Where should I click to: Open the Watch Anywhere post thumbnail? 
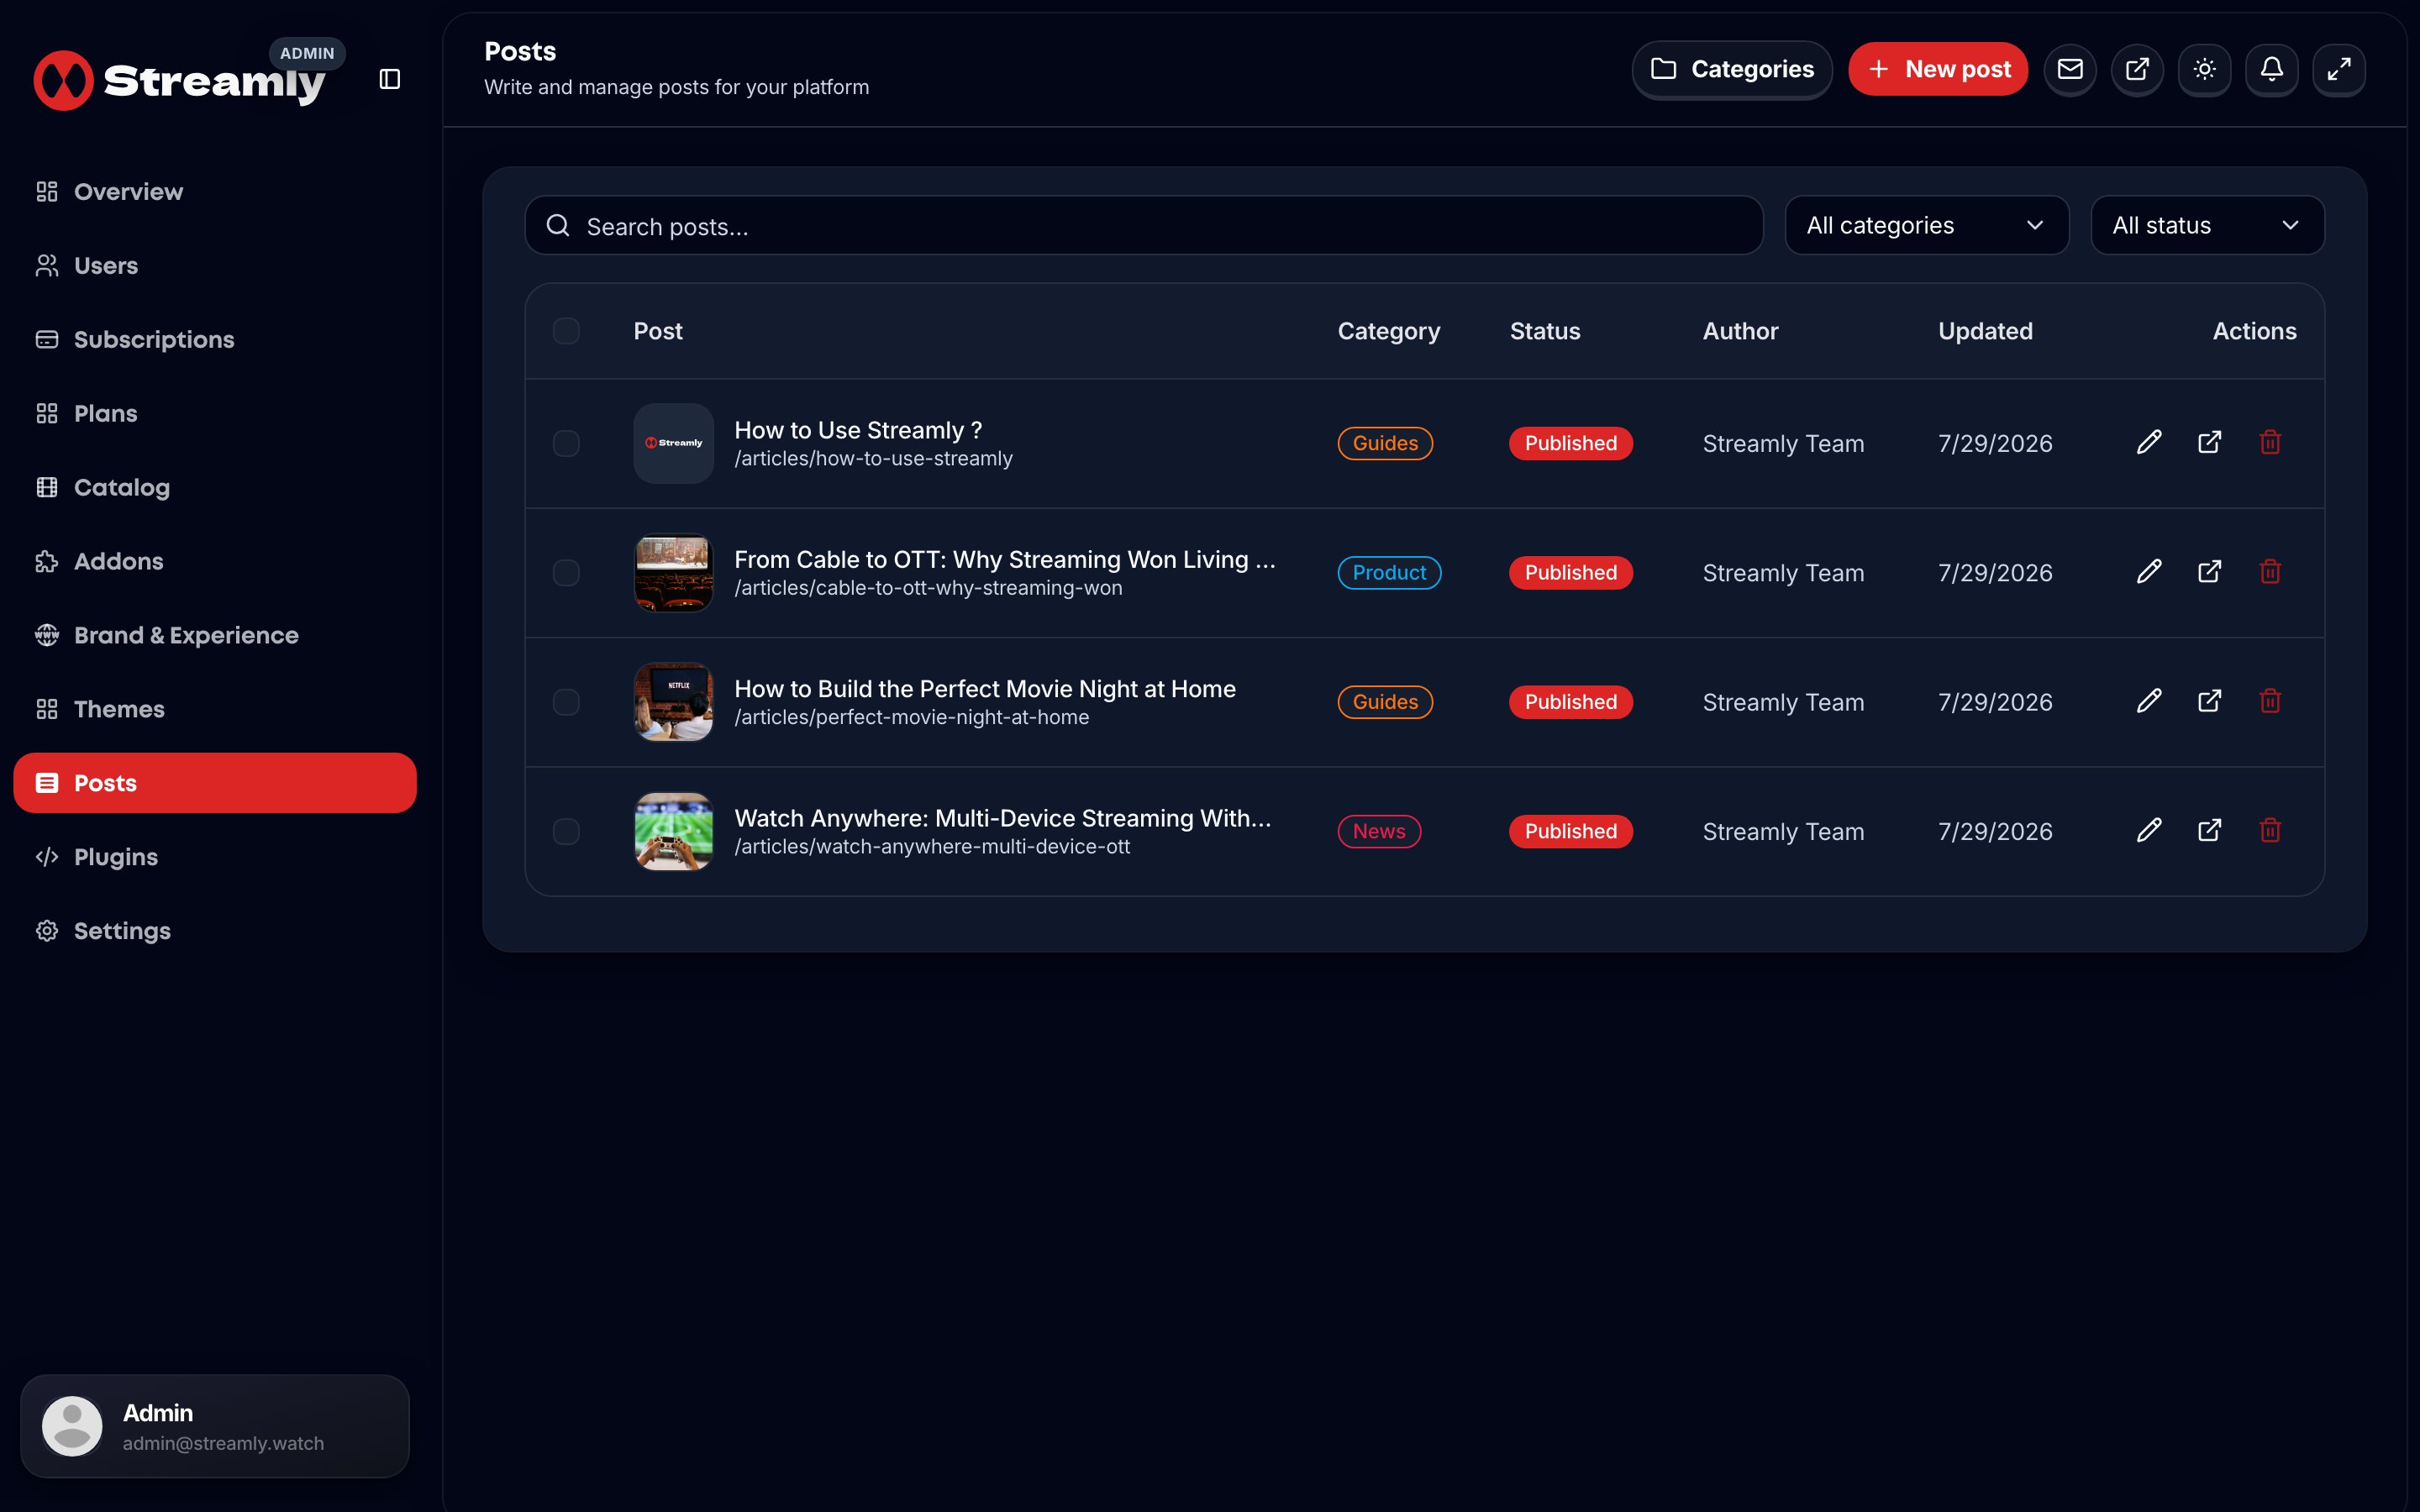coord(674,831)
